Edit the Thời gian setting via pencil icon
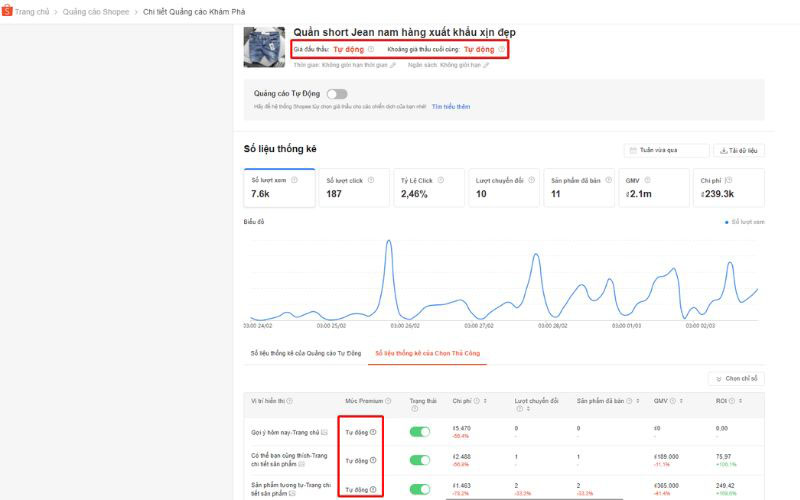The height and width of the screenshot is (500, 800). coord(392,65)
